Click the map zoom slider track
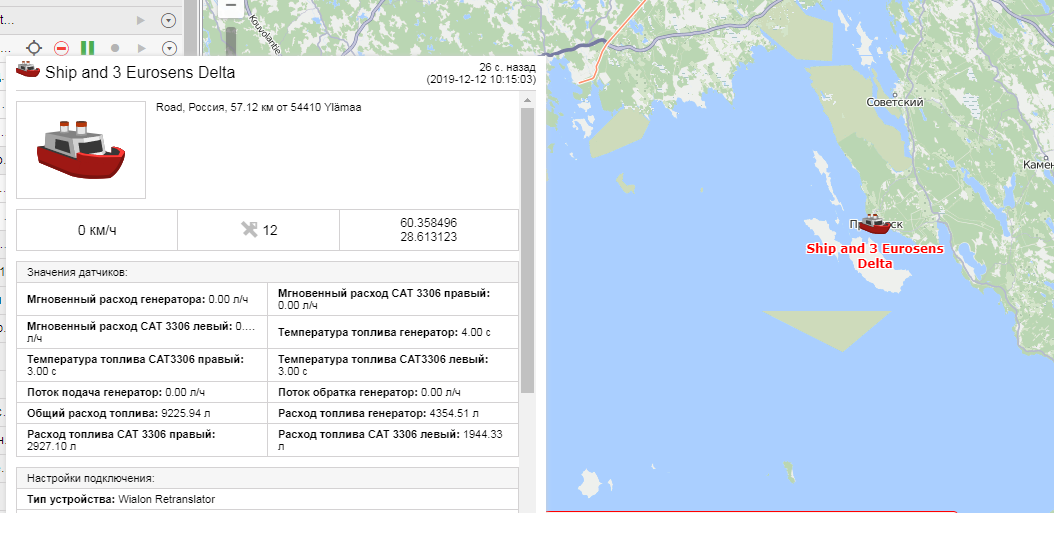The height and width of the screenshot is (536, 1054). pyautogui.click(x=231, y=40)
